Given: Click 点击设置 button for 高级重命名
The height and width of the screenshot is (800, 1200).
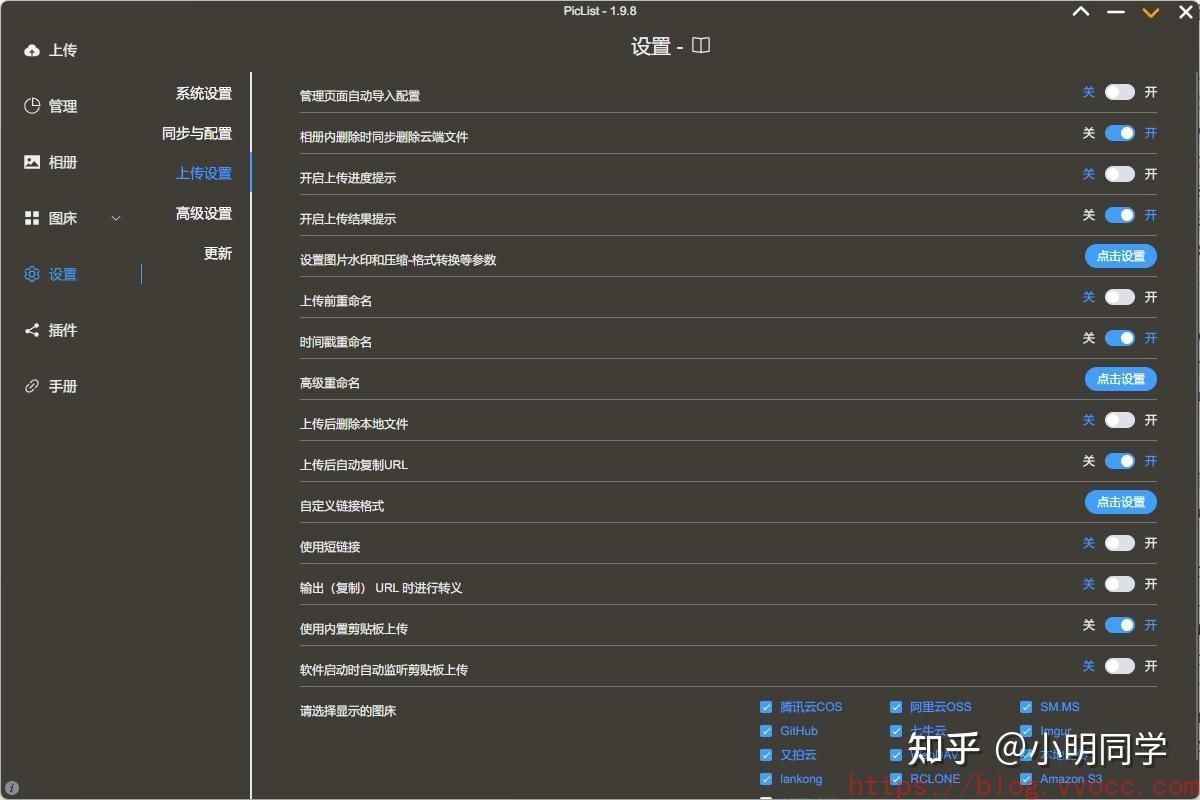Looking at the screenshot, I should click(x=1120, y=379).
